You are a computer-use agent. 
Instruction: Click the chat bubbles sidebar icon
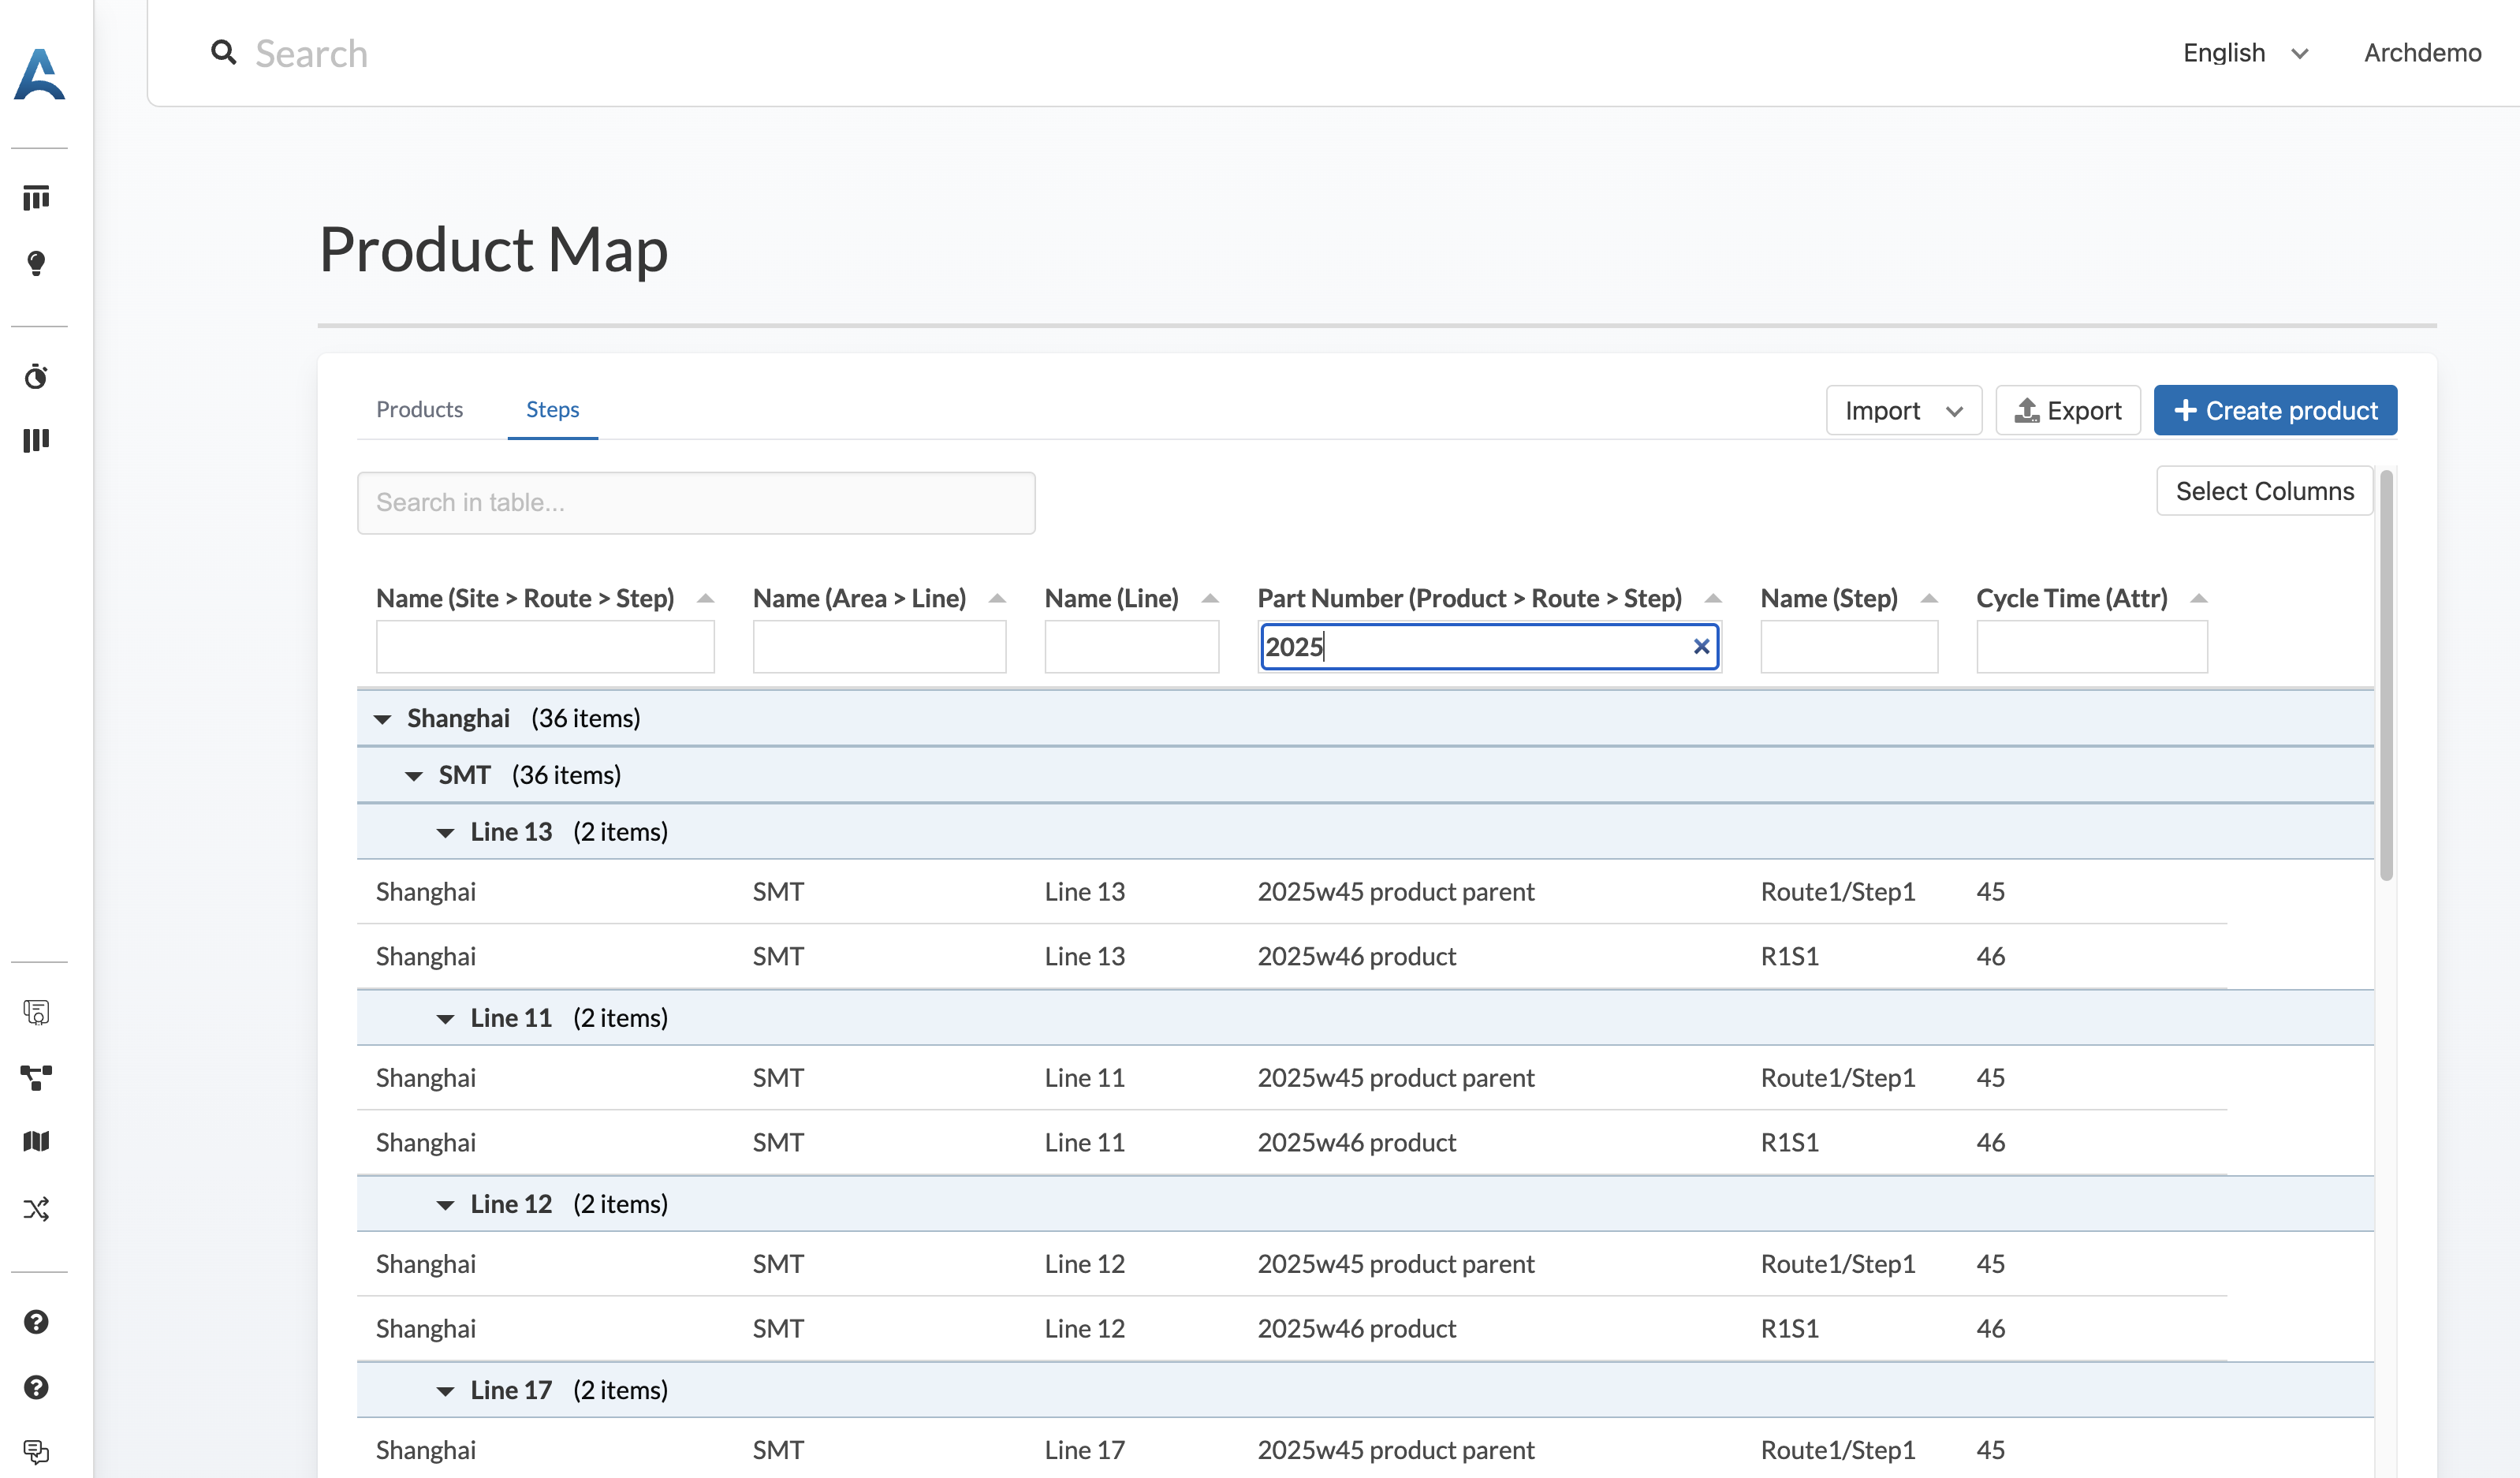[x=36, y=1451]
